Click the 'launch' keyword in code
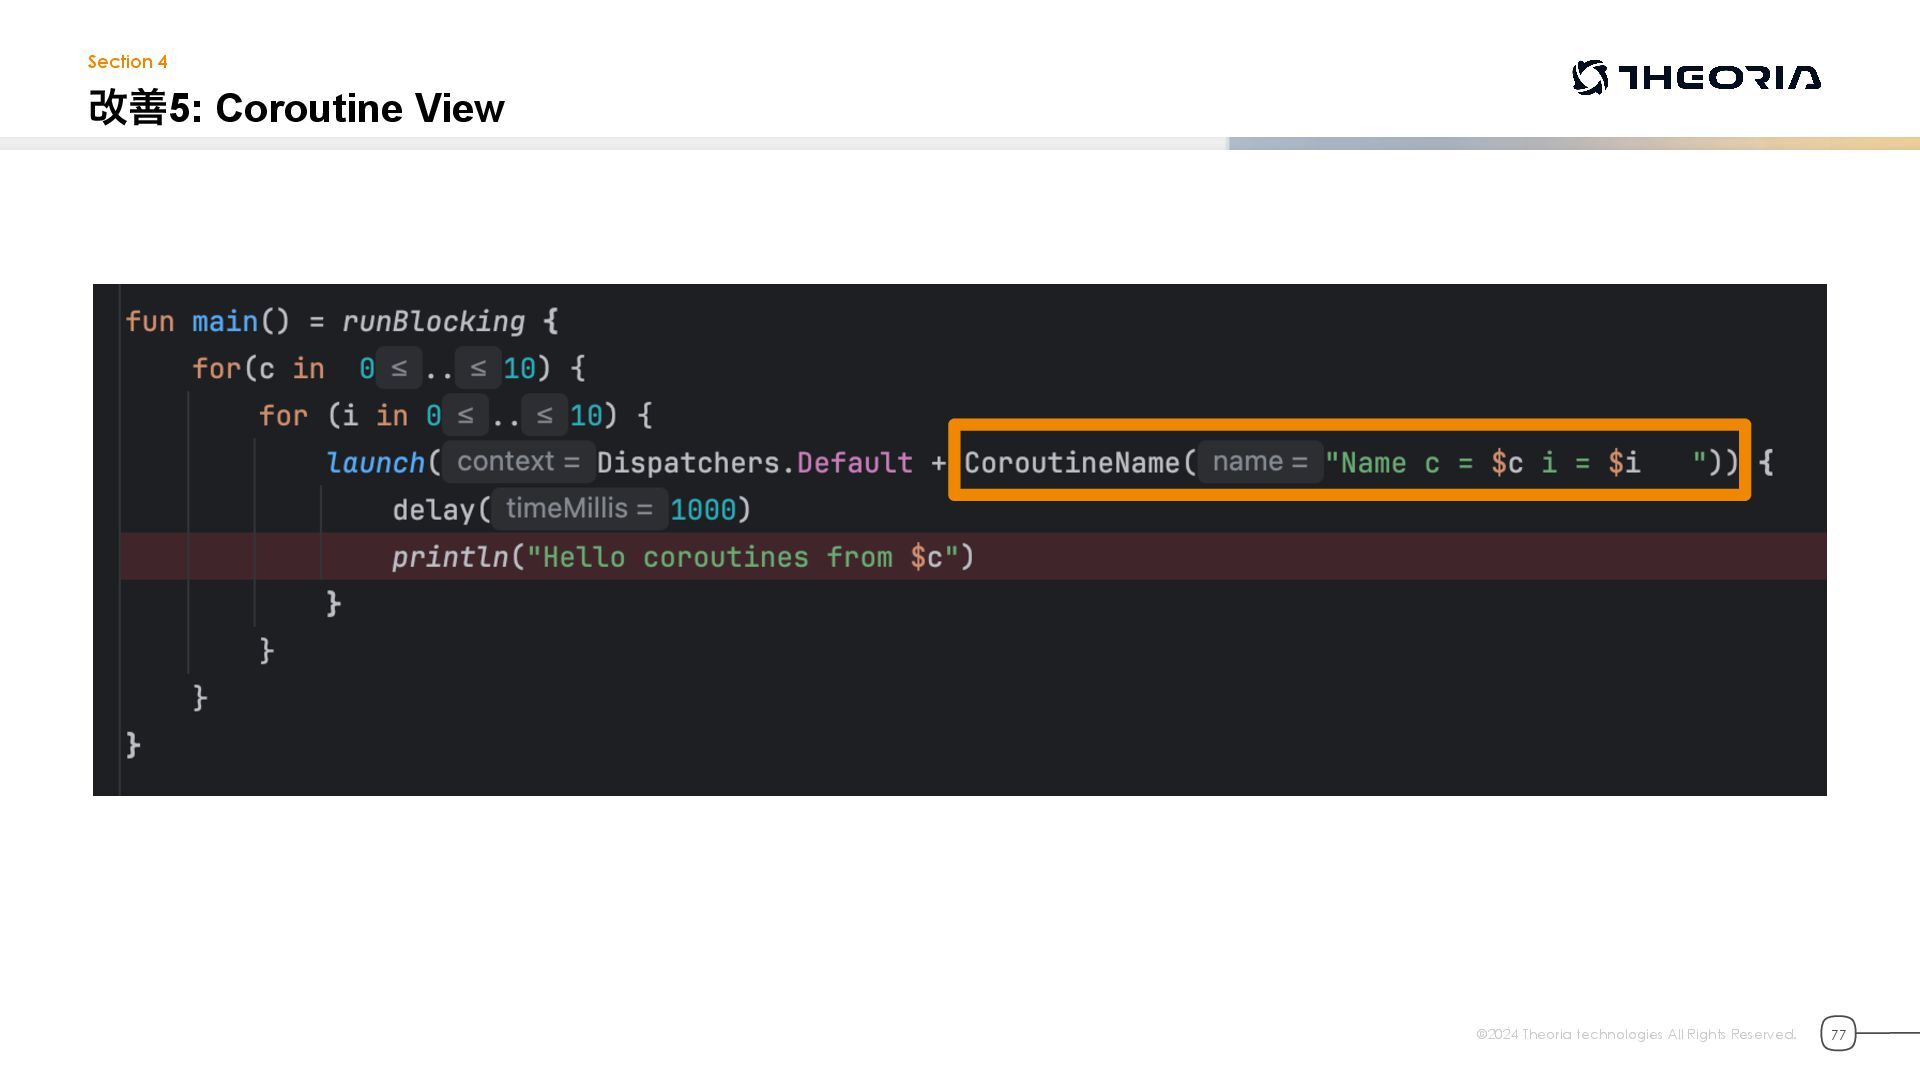The height and width of the screenshot is (1080, 1920). 375,463
